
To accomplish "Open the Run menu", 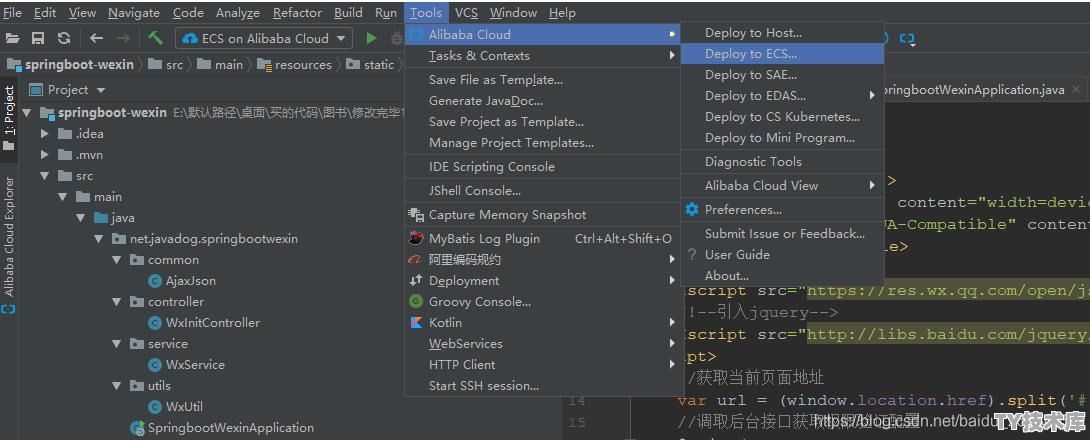I will point(386,13).
